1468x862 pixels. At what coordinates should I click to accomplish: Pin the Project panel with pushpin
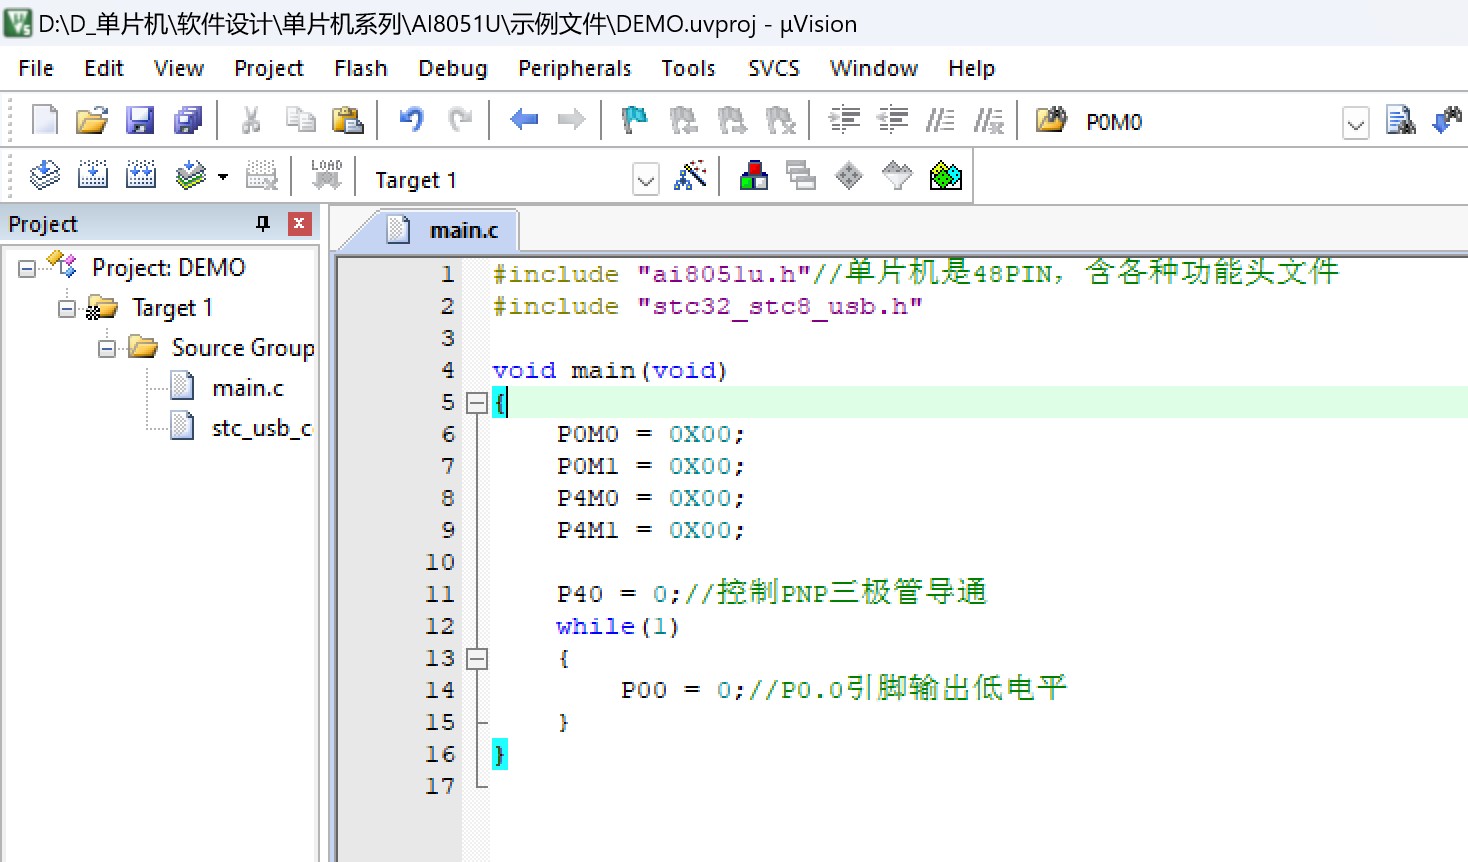pyautogui.click(x=263, y=223)
